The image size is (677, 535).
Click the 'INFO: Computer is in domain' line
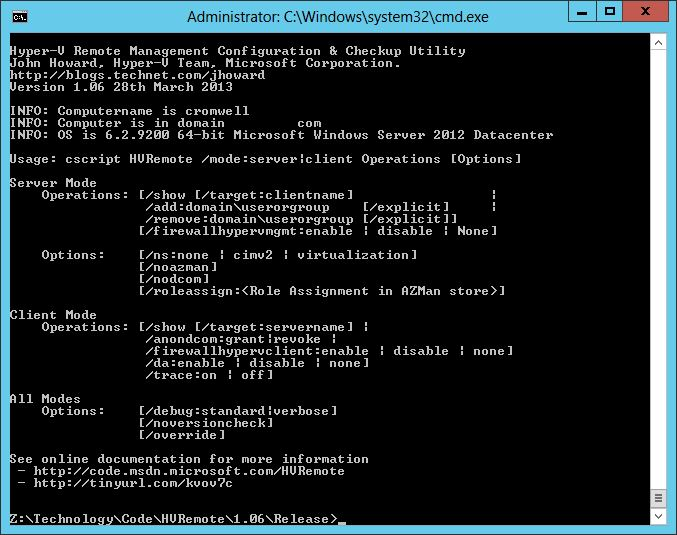pyautogui.click(x=165, y=123)
